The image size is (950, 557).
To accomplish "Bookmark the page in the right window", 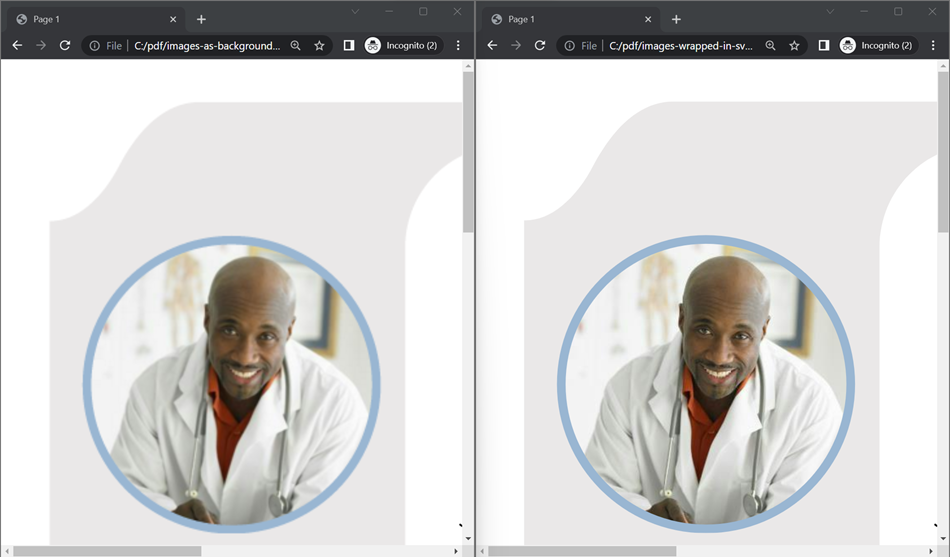I will click(794, 45).
